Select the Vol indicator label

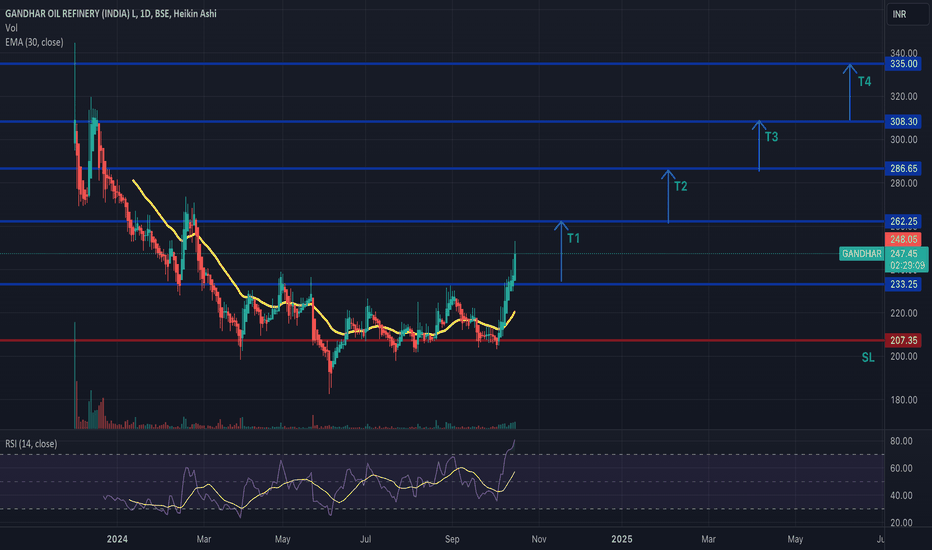coord(11,28)
